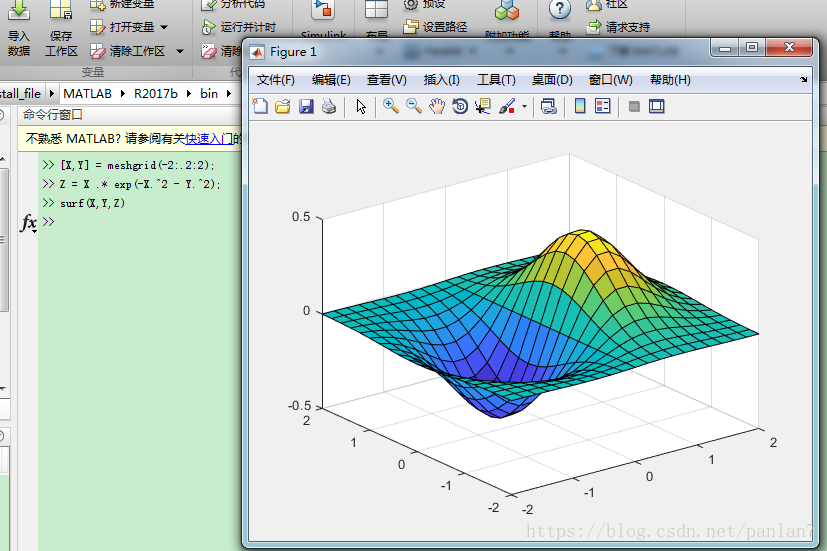Open the 工具(T) menu in Figure 1
The image size is (827, 551).
coord(496,80)
